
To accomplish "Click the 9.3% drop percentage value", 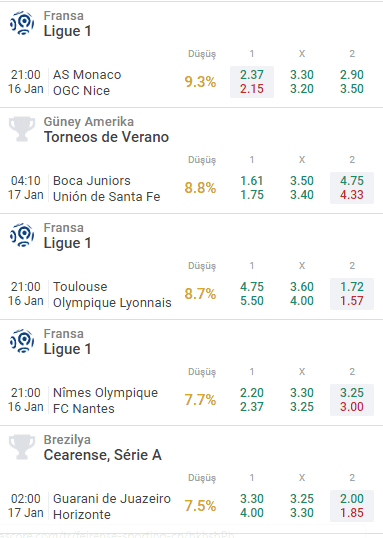I will [200, 82].
